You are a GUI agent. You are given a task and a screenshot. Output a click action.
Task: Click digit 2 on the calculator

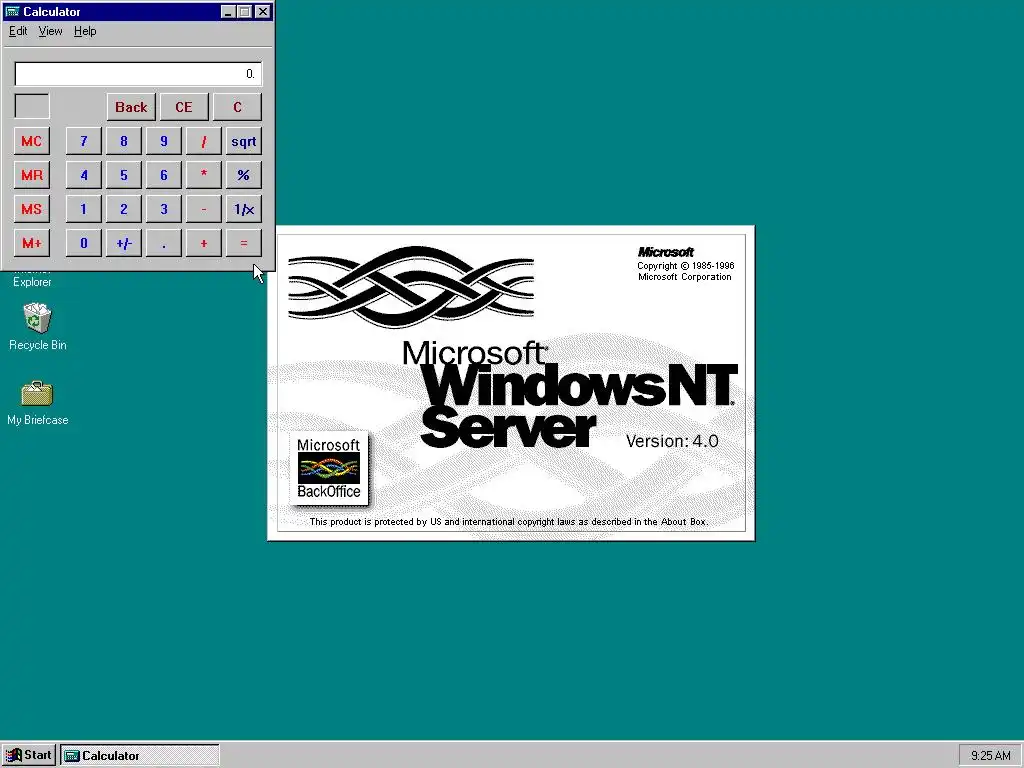[123, 209]
